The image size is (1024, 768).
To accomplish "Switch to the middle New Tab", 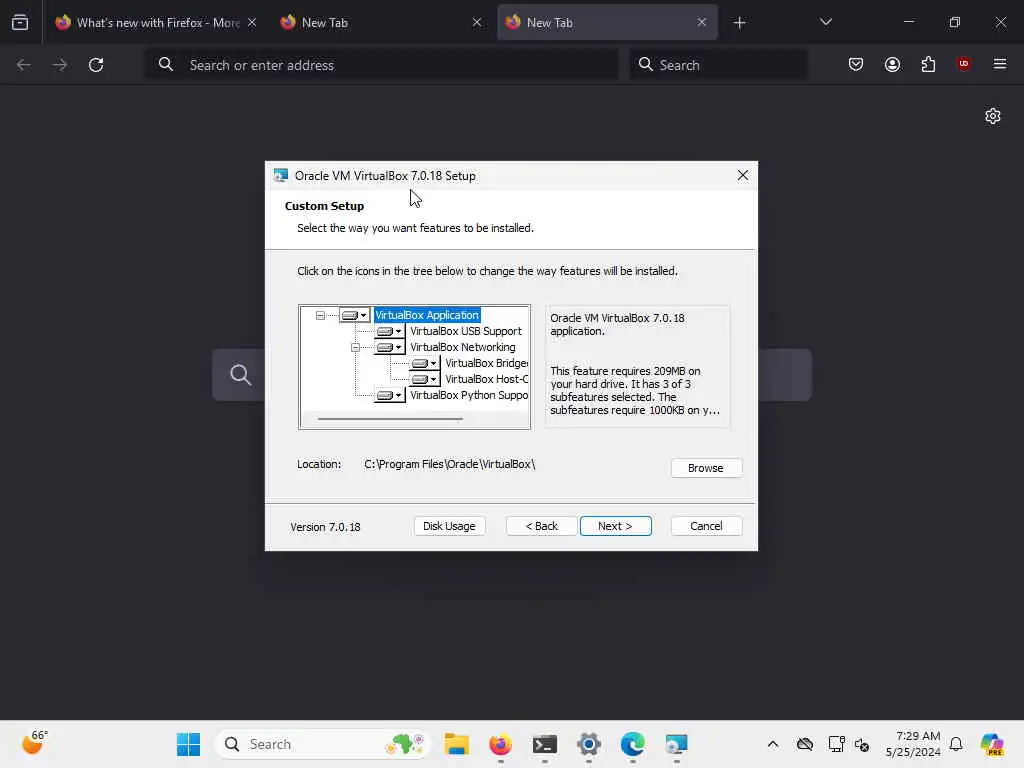I will [381, 23].
